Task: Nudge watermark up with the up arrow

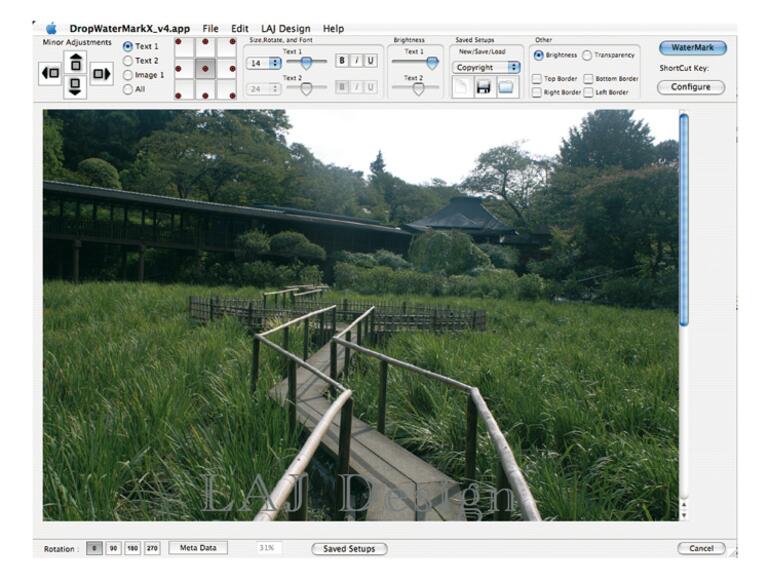Action: (x=75, y=62)
